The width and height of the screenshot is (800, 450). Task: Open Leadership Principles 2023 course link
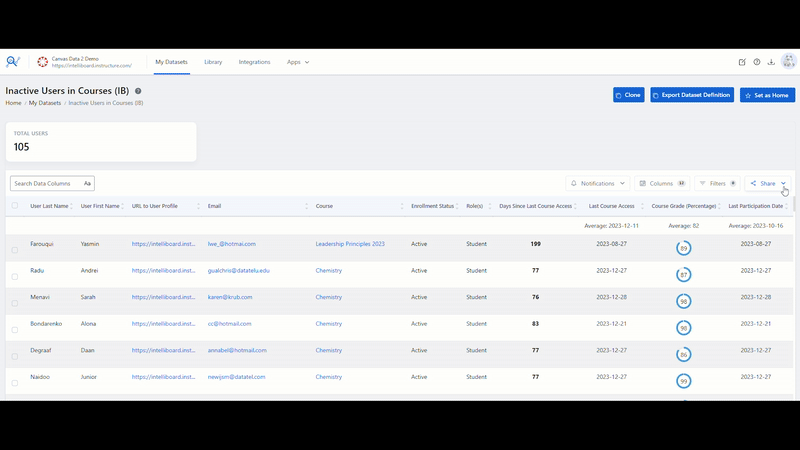(350, 244)
